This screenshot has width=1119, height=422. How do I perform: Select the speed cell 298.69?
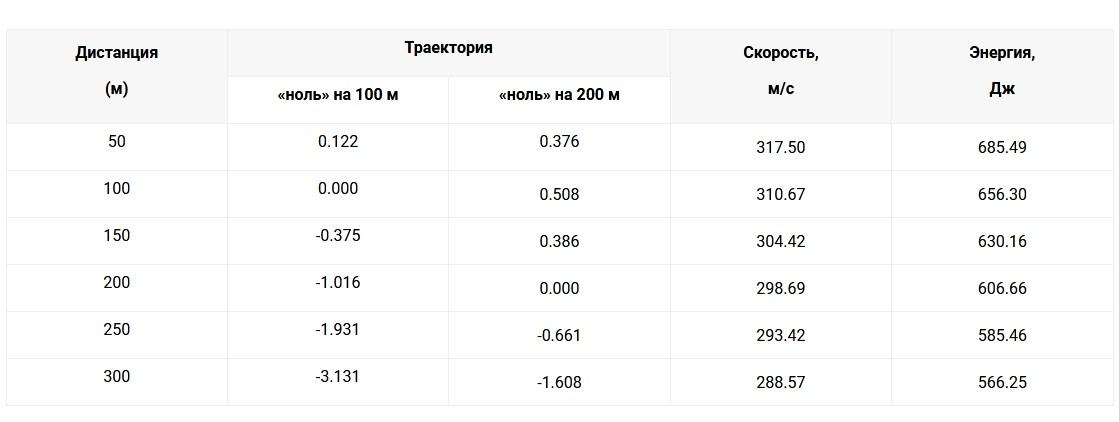point(781,288)
